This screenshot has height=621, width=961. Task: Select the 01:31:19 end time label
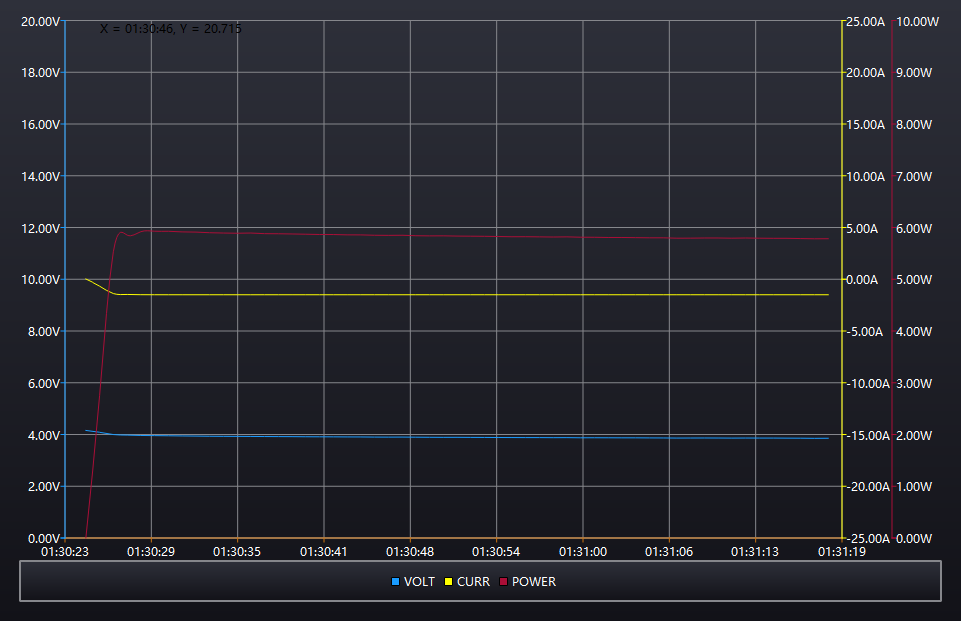[x=842, y=551]
